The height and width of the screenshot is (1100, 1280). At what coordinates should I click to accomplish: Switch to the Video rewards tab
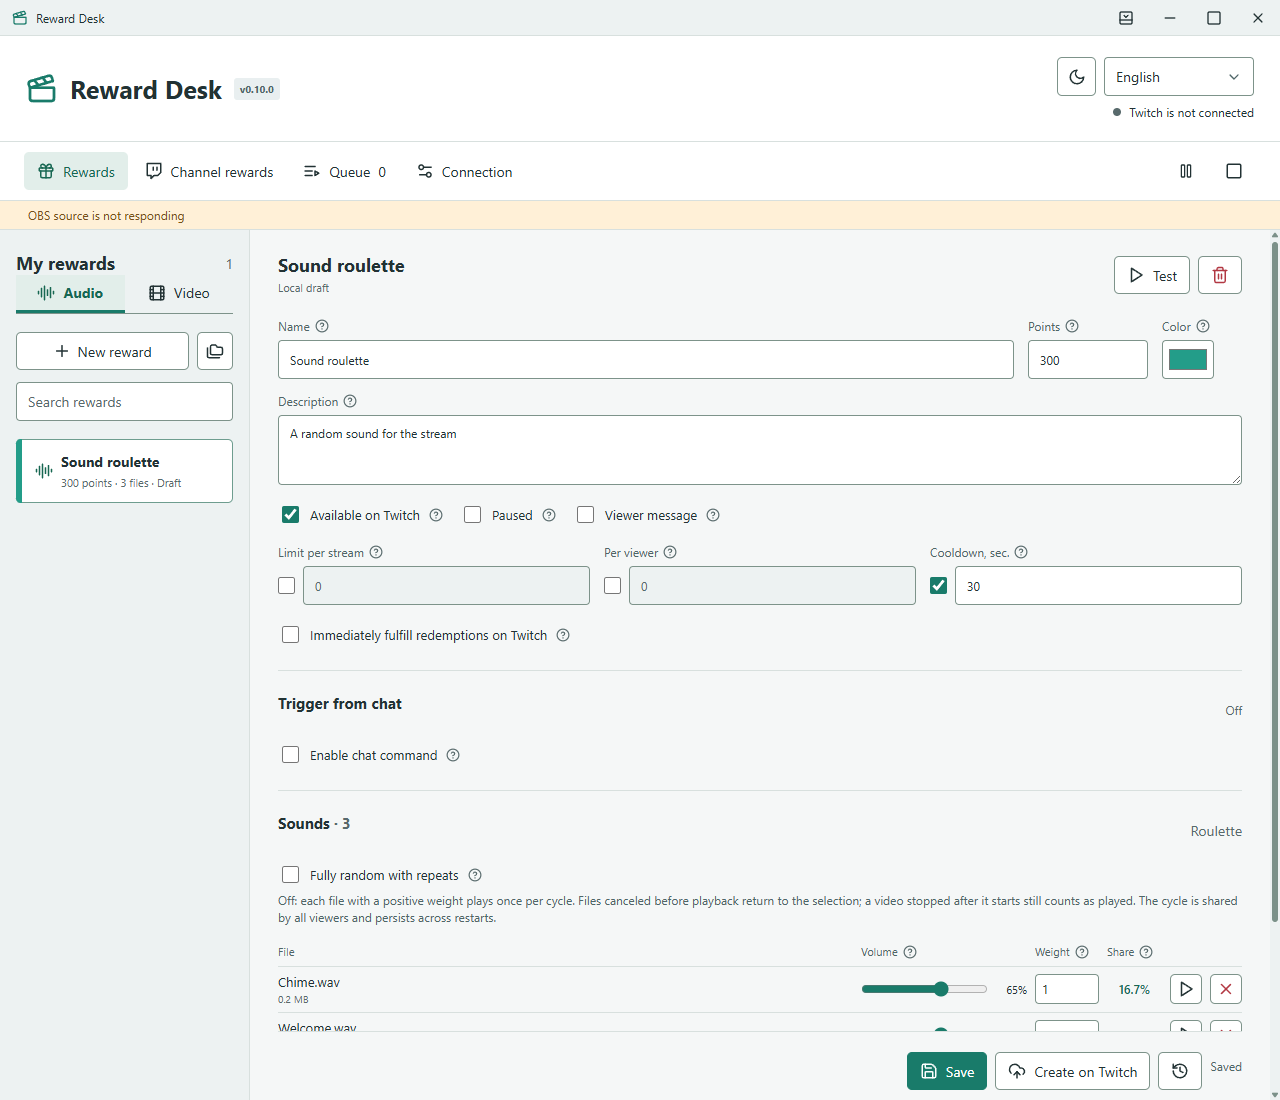[x=179, y=293]
